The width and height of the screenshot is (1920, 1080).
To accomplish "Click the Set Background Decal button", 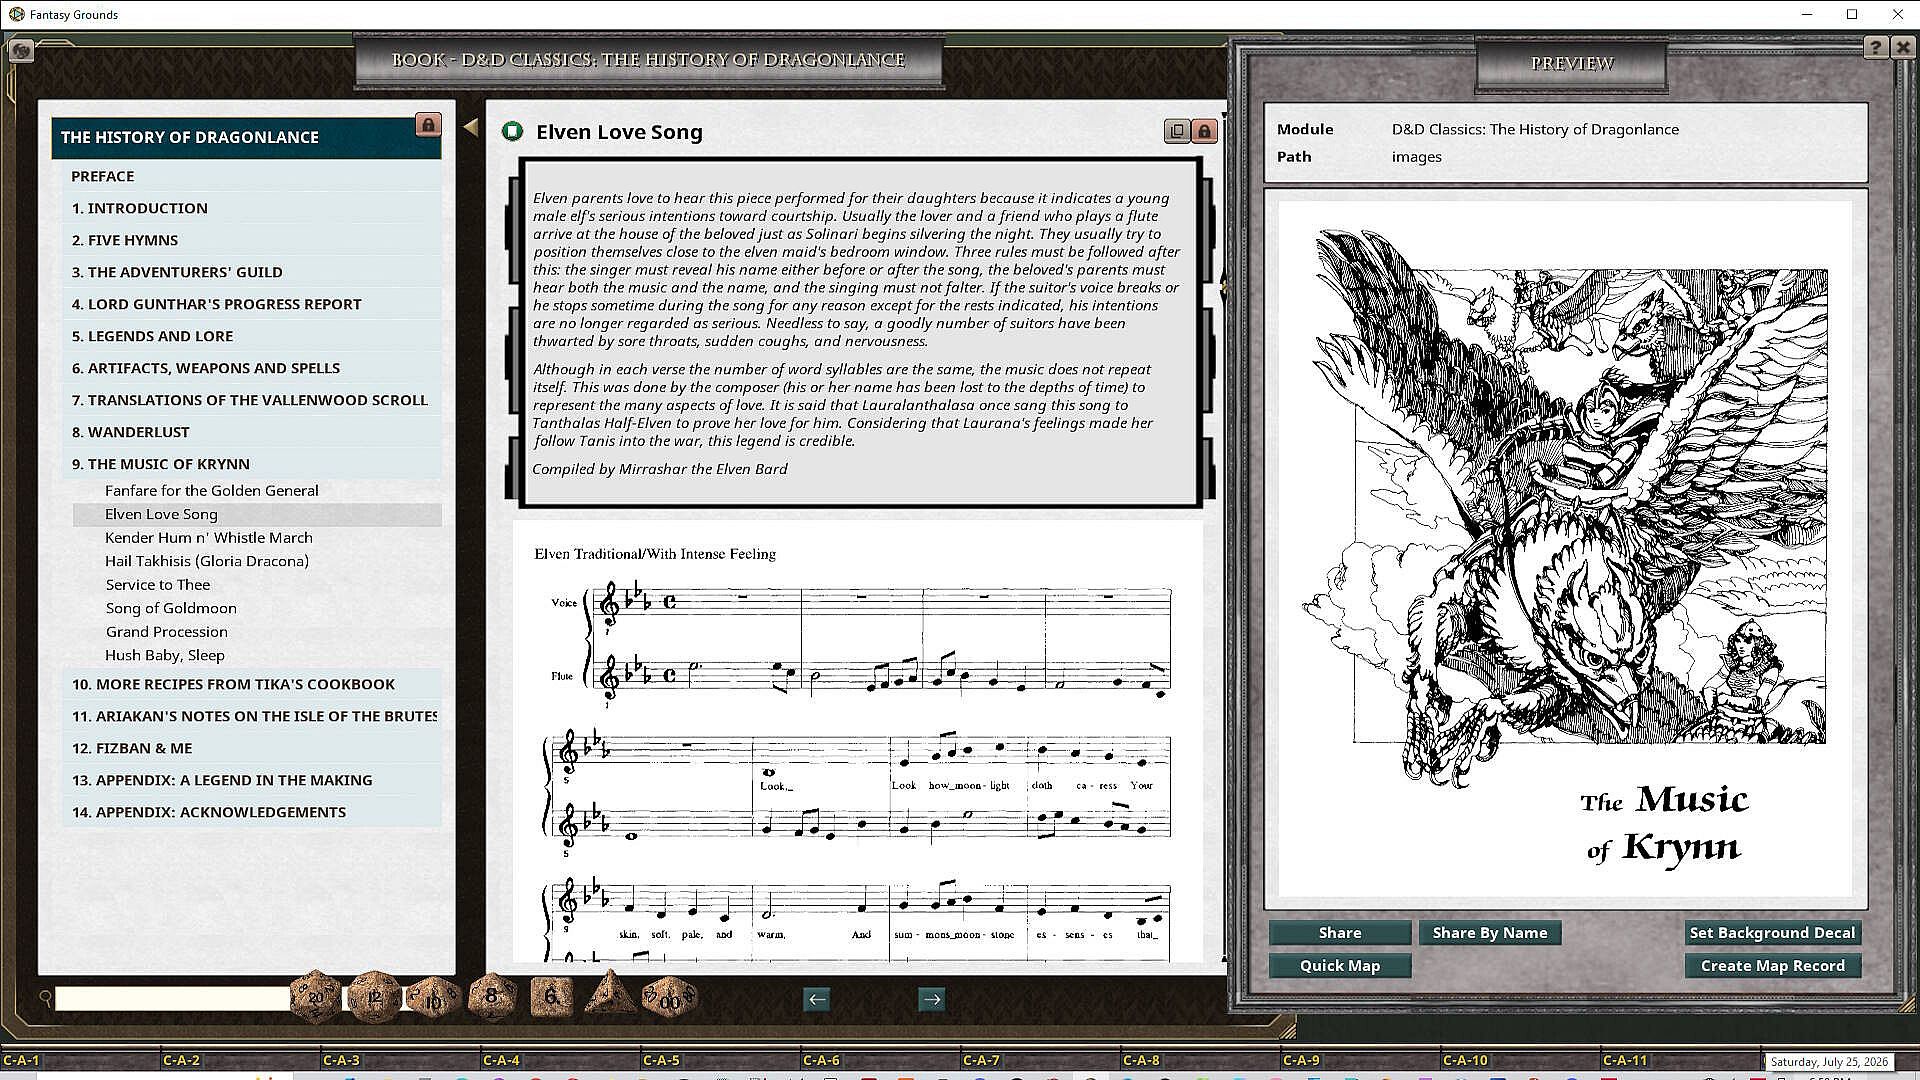I will [x=1772, y=932].
